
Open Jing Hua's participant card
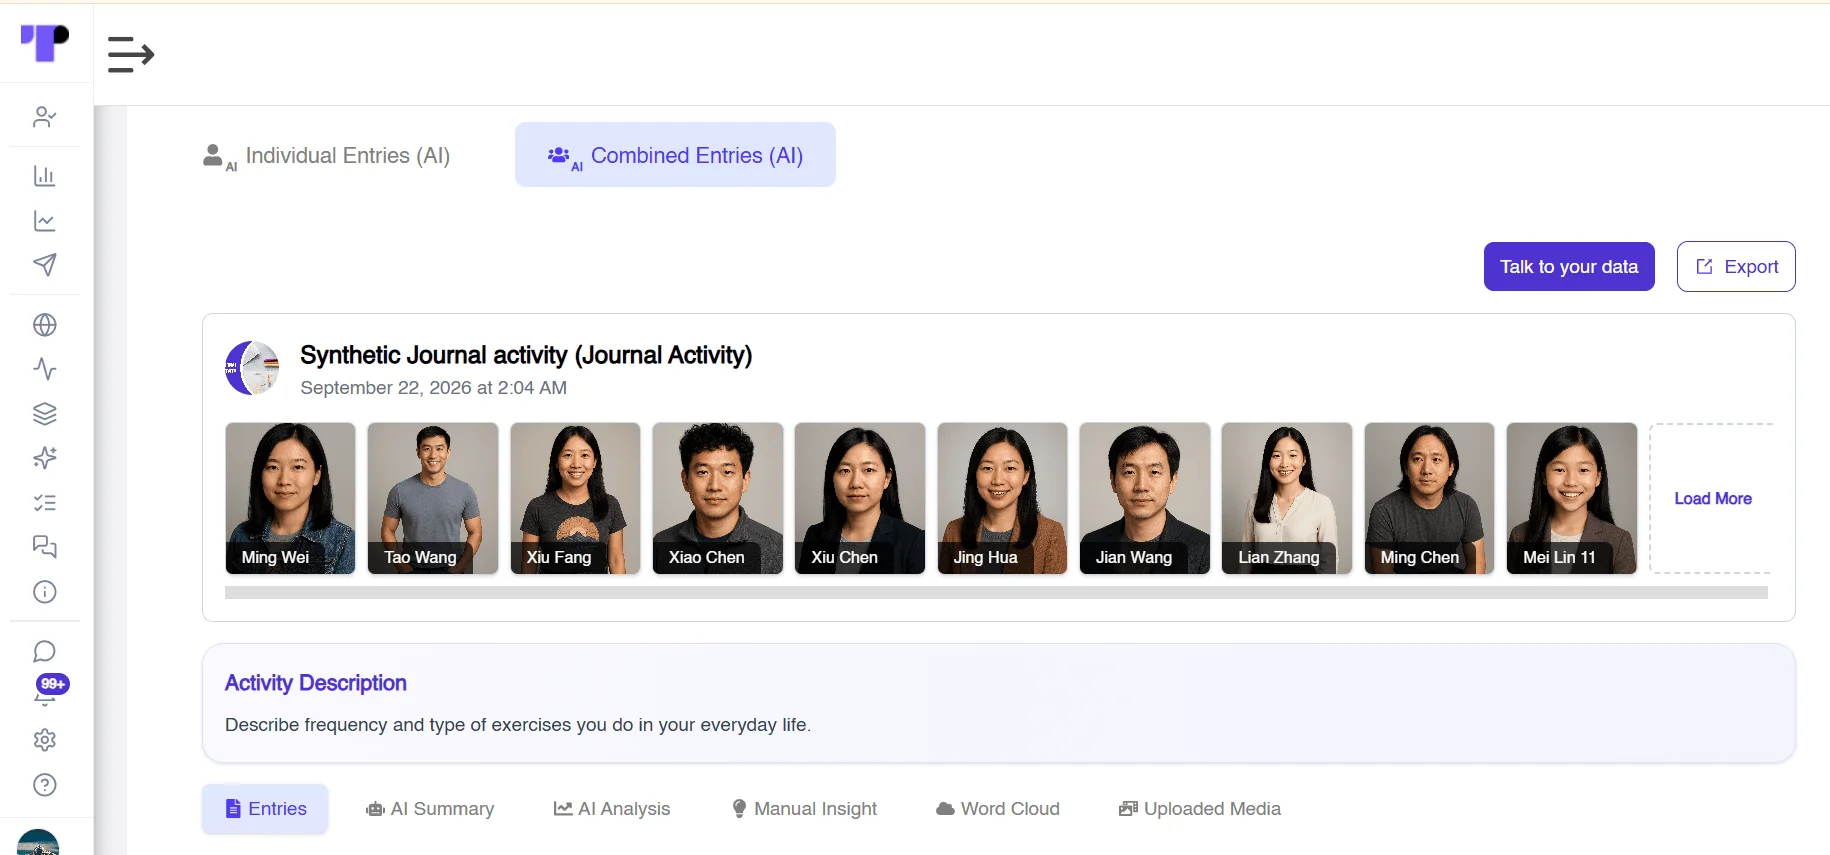coord(1002,498)
